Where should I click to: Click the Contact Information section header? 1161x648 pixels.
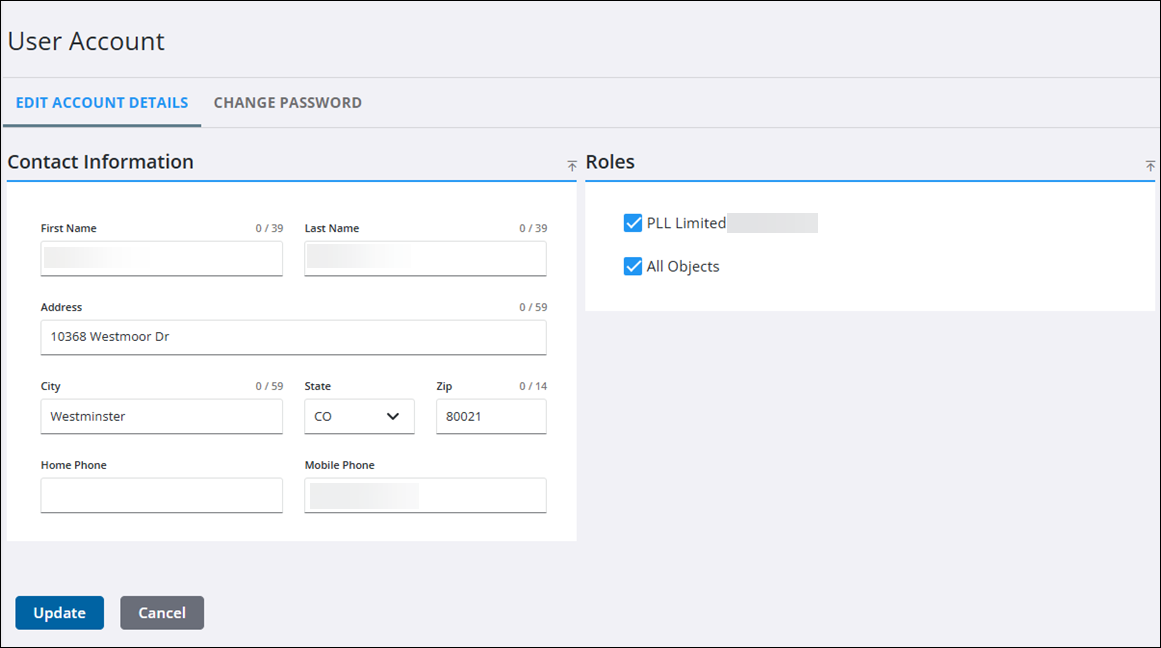click(x=101, y=162)
